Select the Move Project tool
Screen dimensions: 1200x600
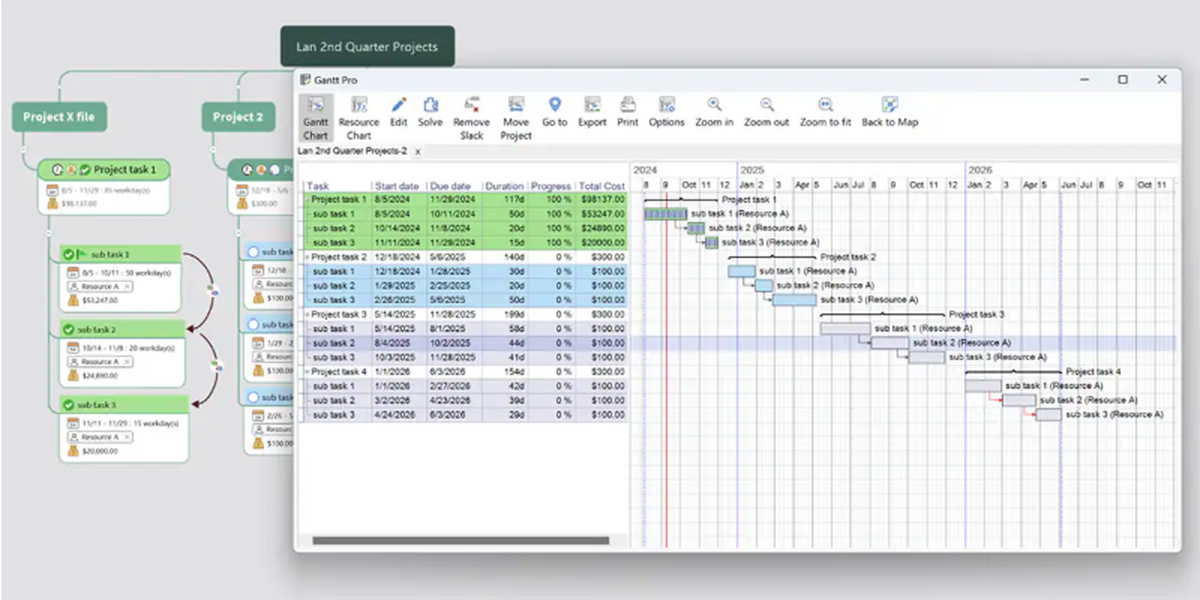(516, 105)
